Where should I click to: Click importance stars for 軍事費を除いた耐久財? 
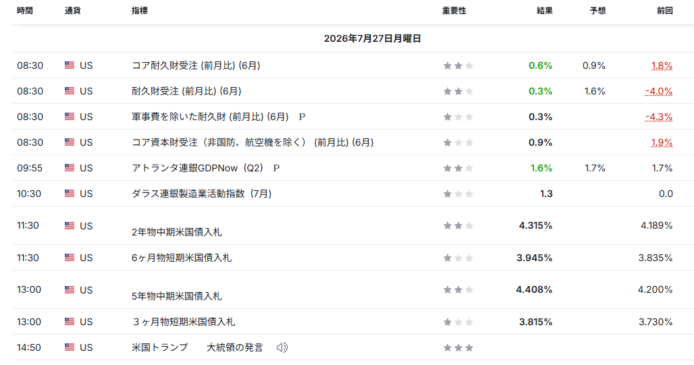click(x=458, y=117)
